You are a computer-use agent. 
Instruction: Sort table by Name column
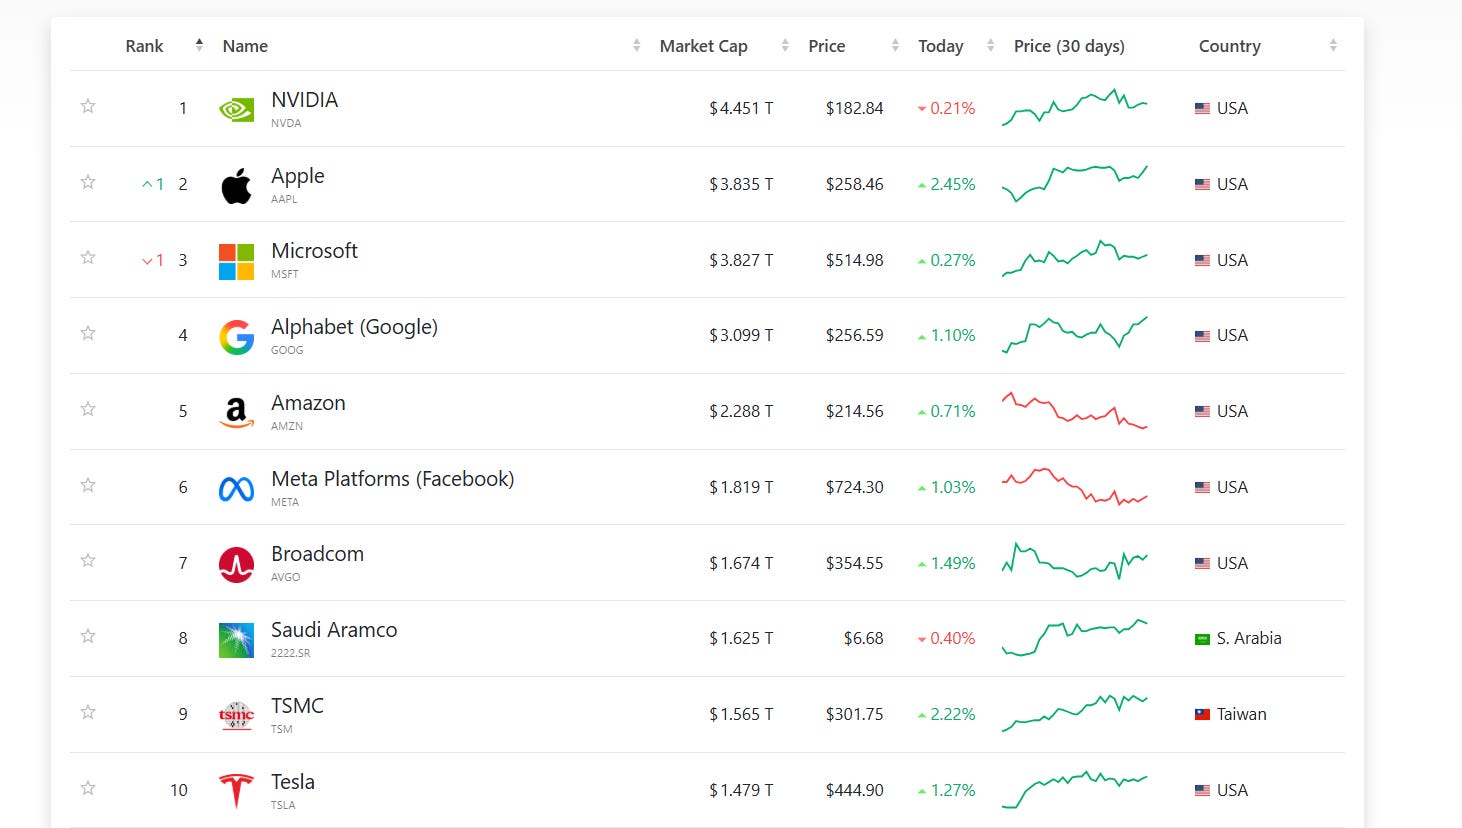245,46
